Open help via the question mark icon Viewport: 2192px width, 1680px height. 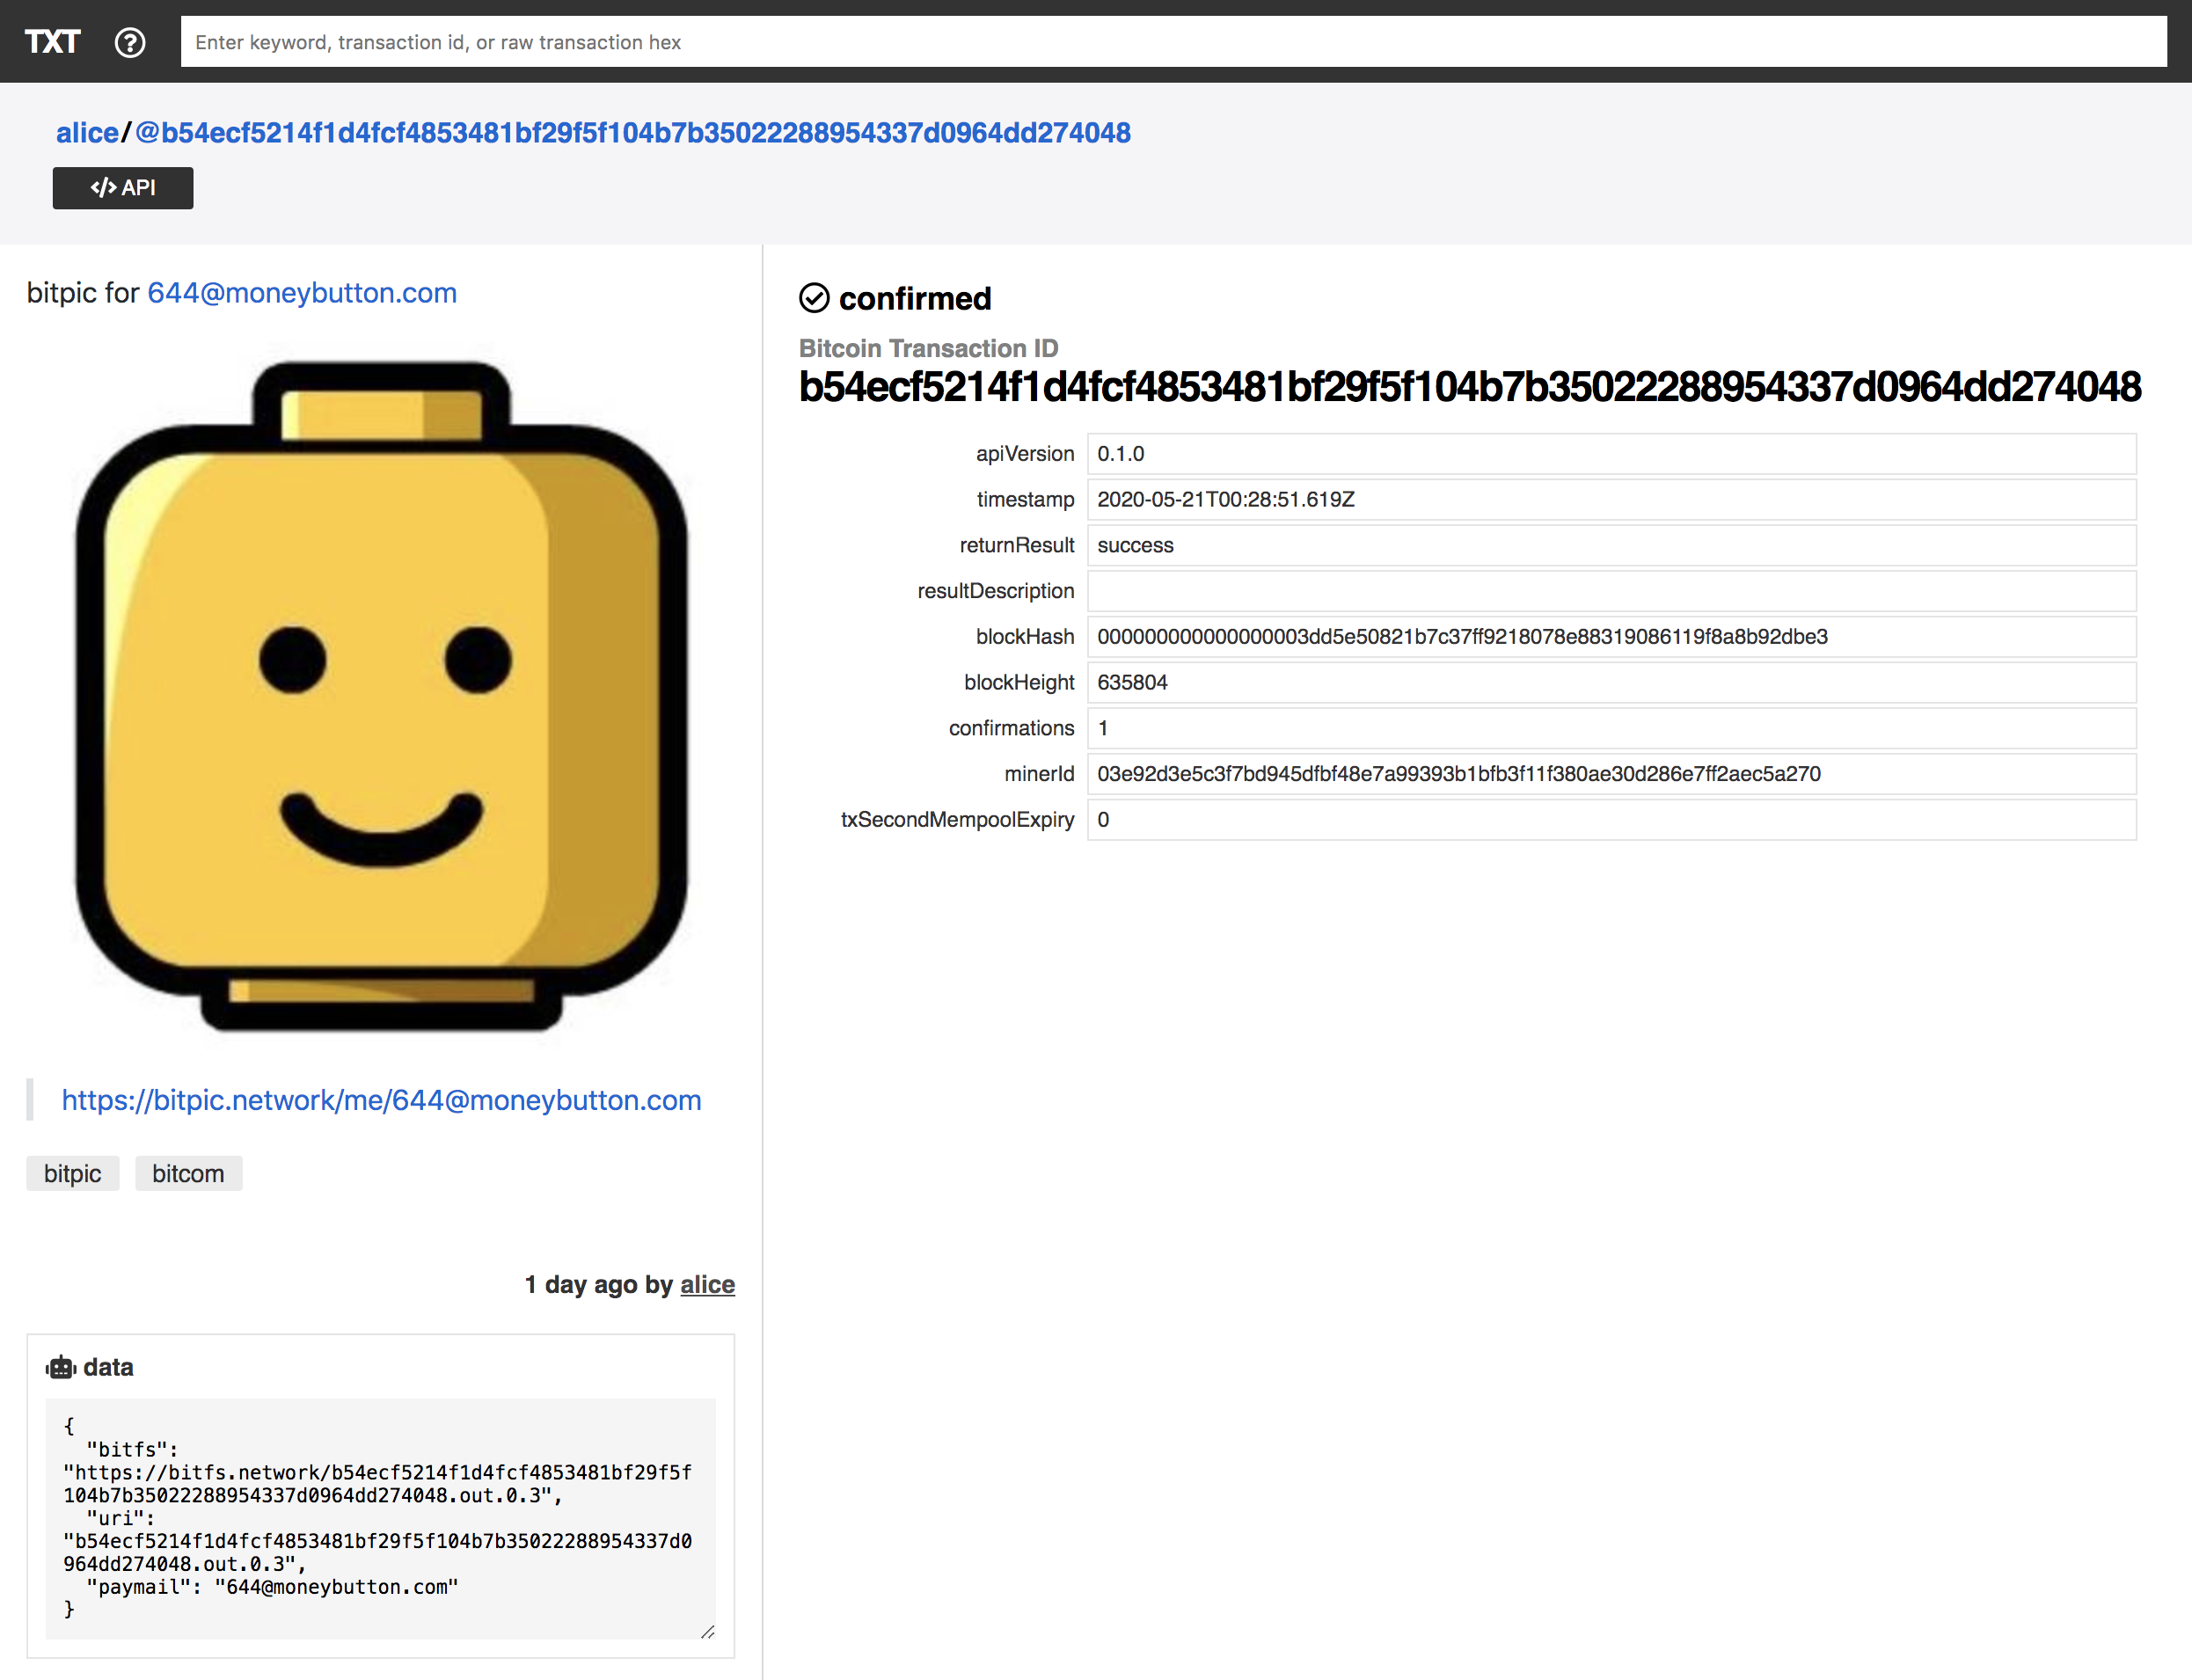click(130, 42)
